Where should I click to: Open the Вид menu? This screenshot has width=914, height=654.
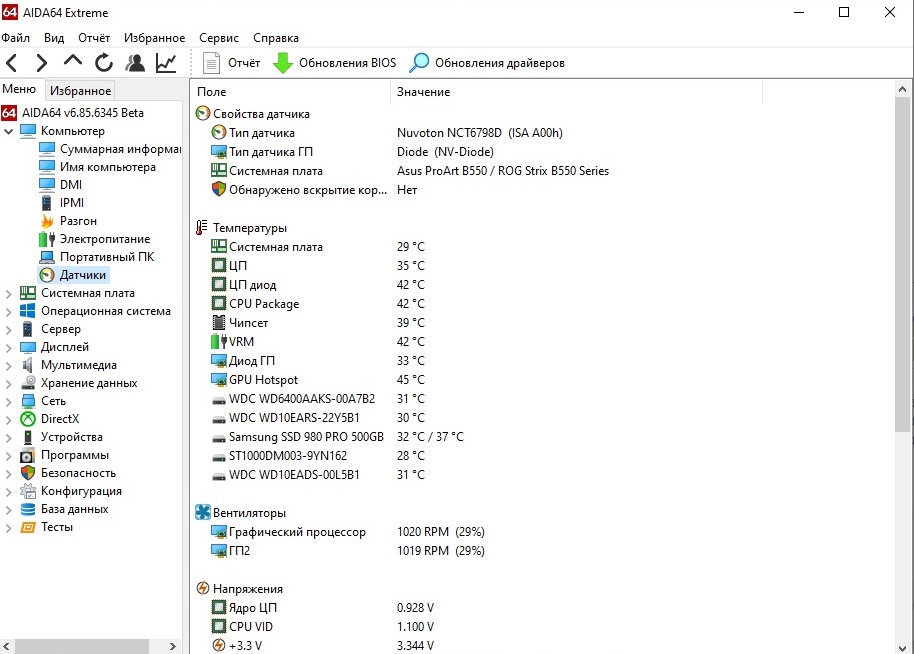(x=54, y=38)
